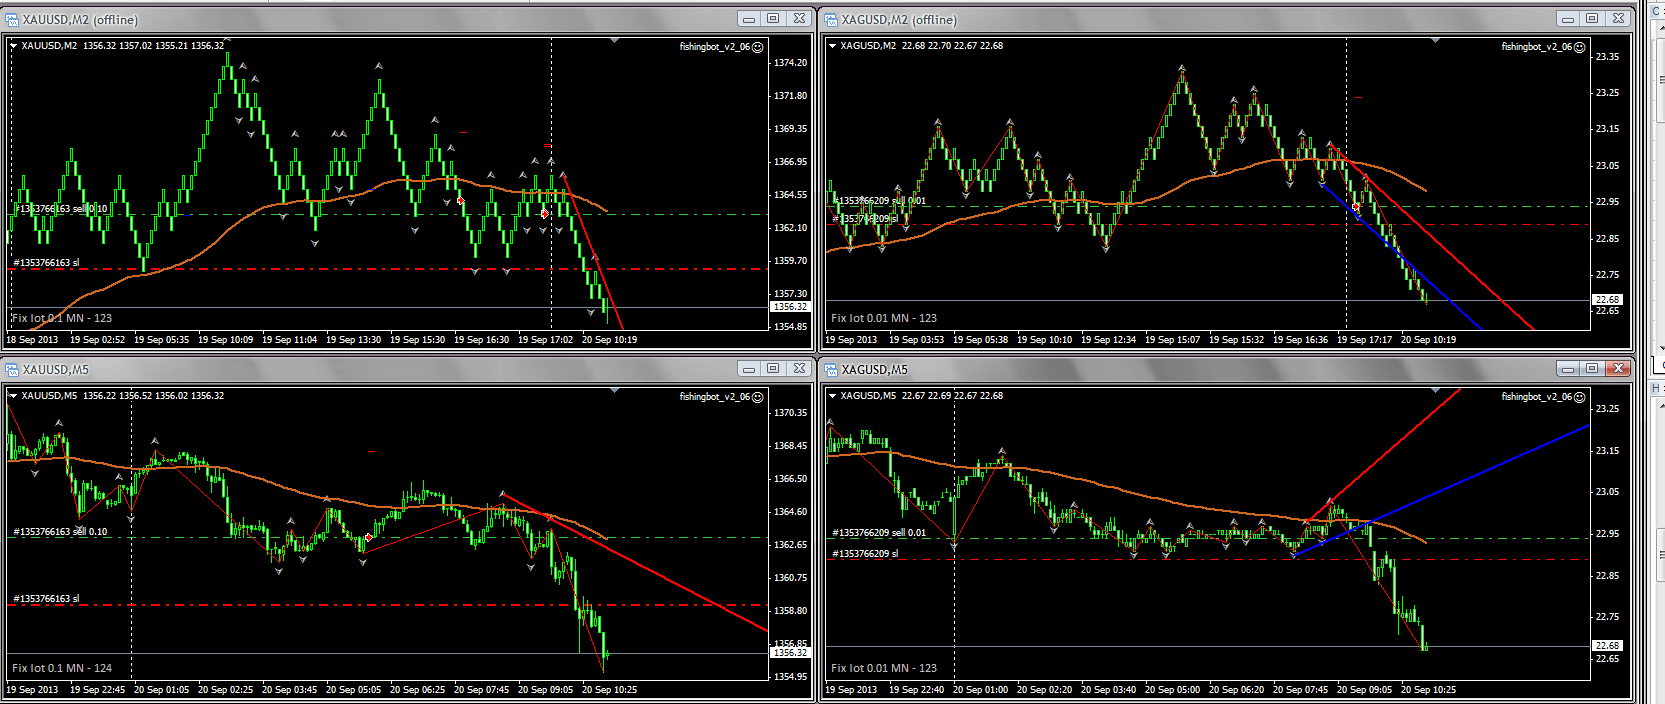The width and height of the screenshot is (1665, 704).
Task: Select #1353766163 sl label in XAUUSD,M2 chart
Action: tap(46, 263)
